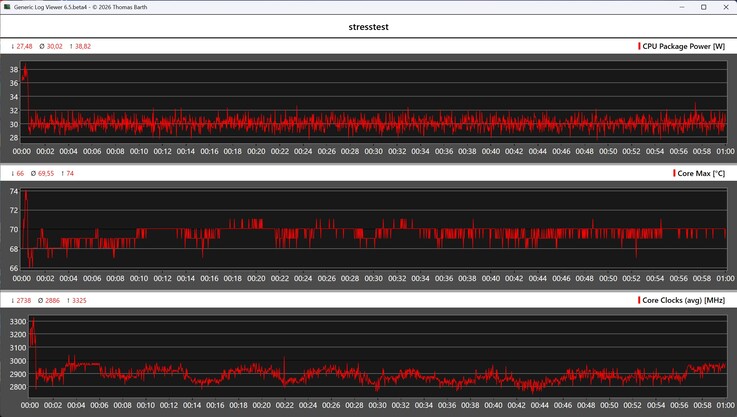The image size is (737, 417).
Task: Click the CPU power minimum value 27,48
Action: pyautogui.click(x=24, y=46)
